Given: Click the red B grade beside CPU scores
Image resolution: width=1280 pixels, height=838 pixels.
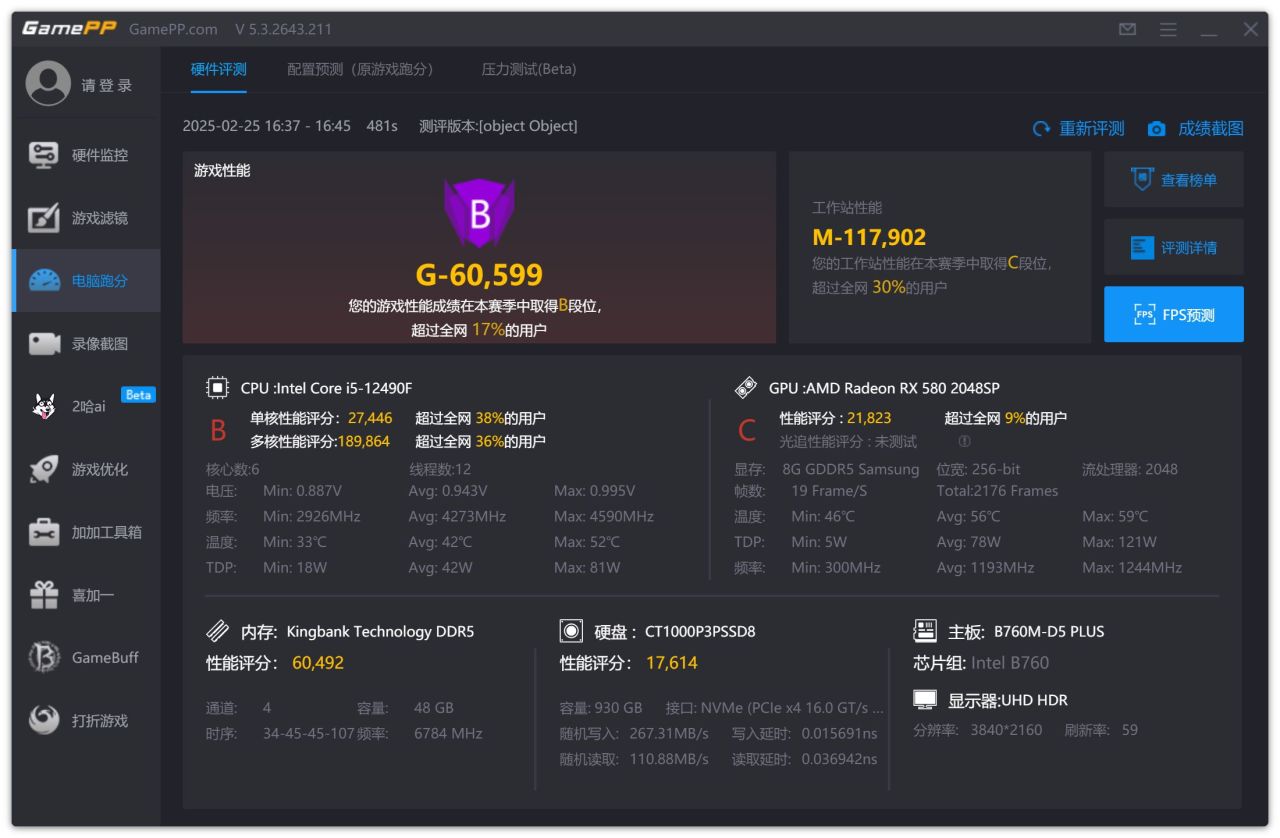Looking at the screenshot, I should tap(218, 430).
